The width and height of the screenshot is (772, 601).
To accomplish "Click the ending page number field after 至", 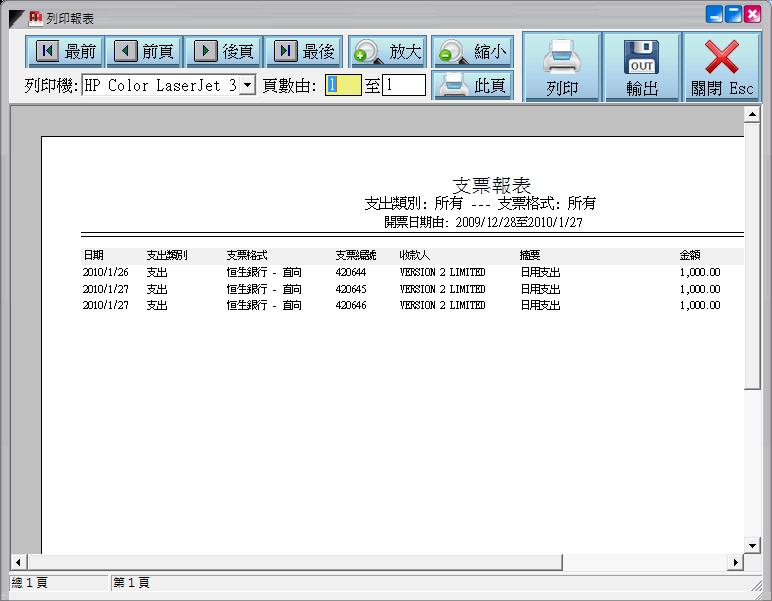I will point(404,86).
